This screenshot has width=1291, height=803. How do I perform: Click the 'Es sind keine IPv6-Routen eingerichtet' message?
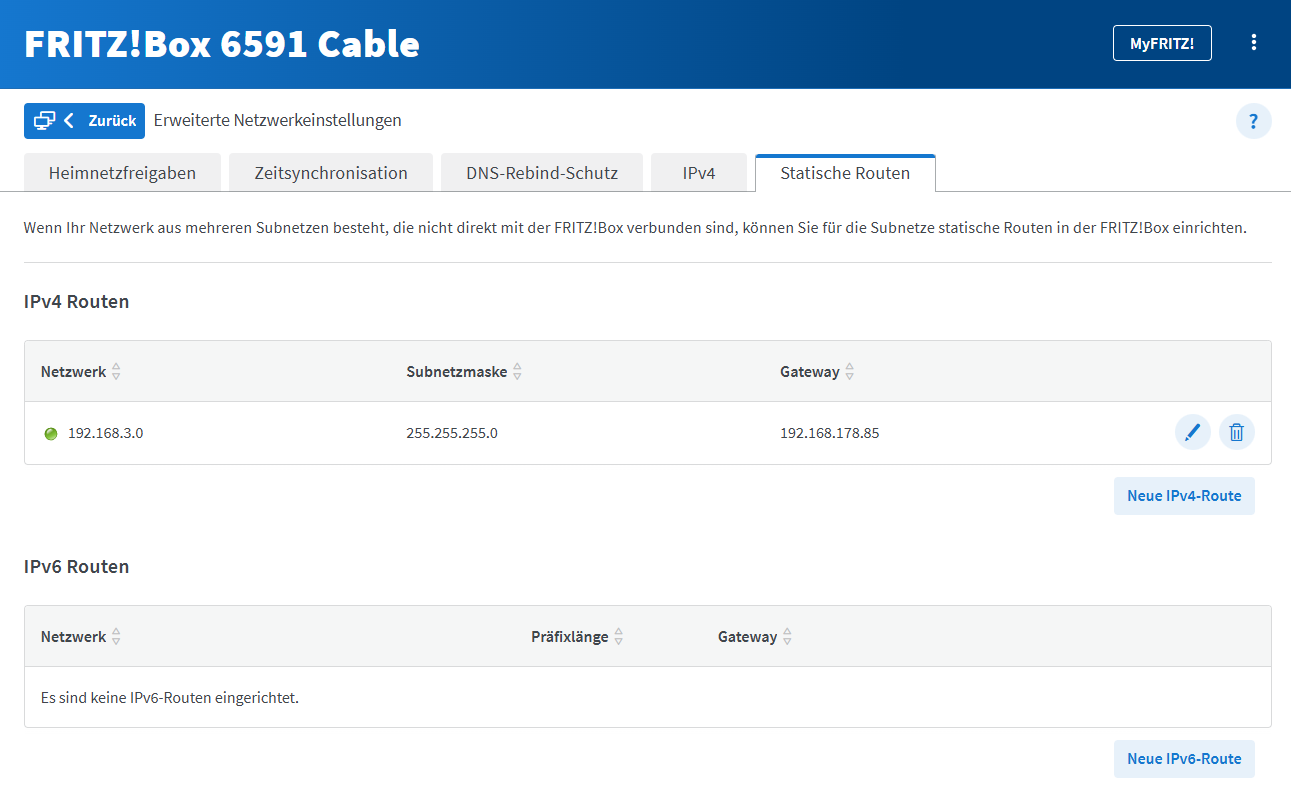[x=170, y=698]
